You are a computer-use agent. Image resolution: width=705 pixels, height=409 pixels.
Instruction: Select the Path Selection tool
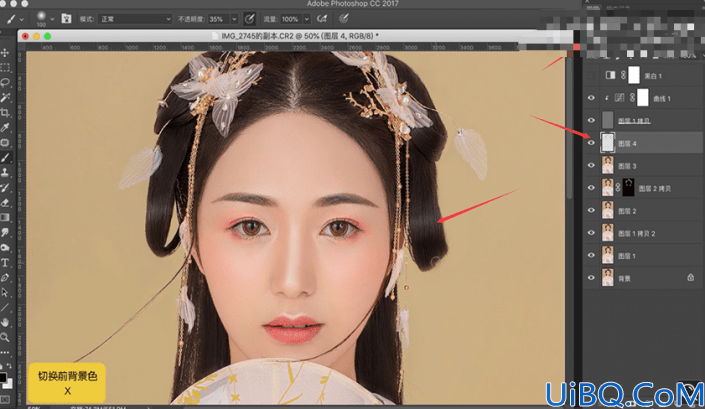click(5, 292)
